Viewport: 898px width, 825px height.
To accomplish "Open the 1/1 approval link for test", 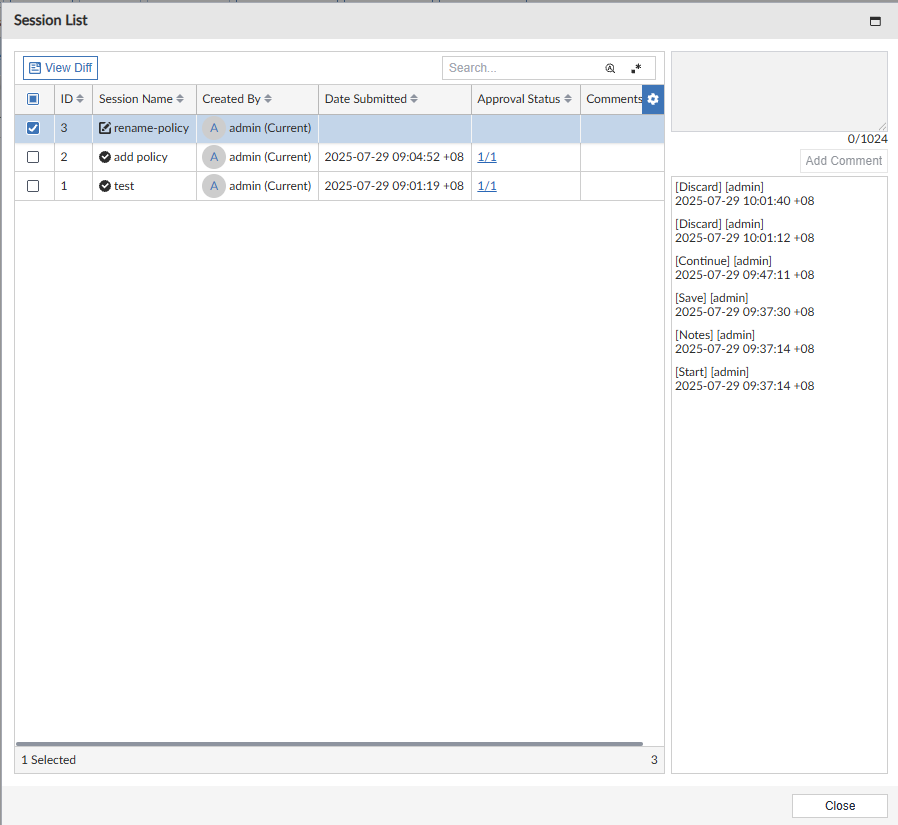I will coord(487,186).
